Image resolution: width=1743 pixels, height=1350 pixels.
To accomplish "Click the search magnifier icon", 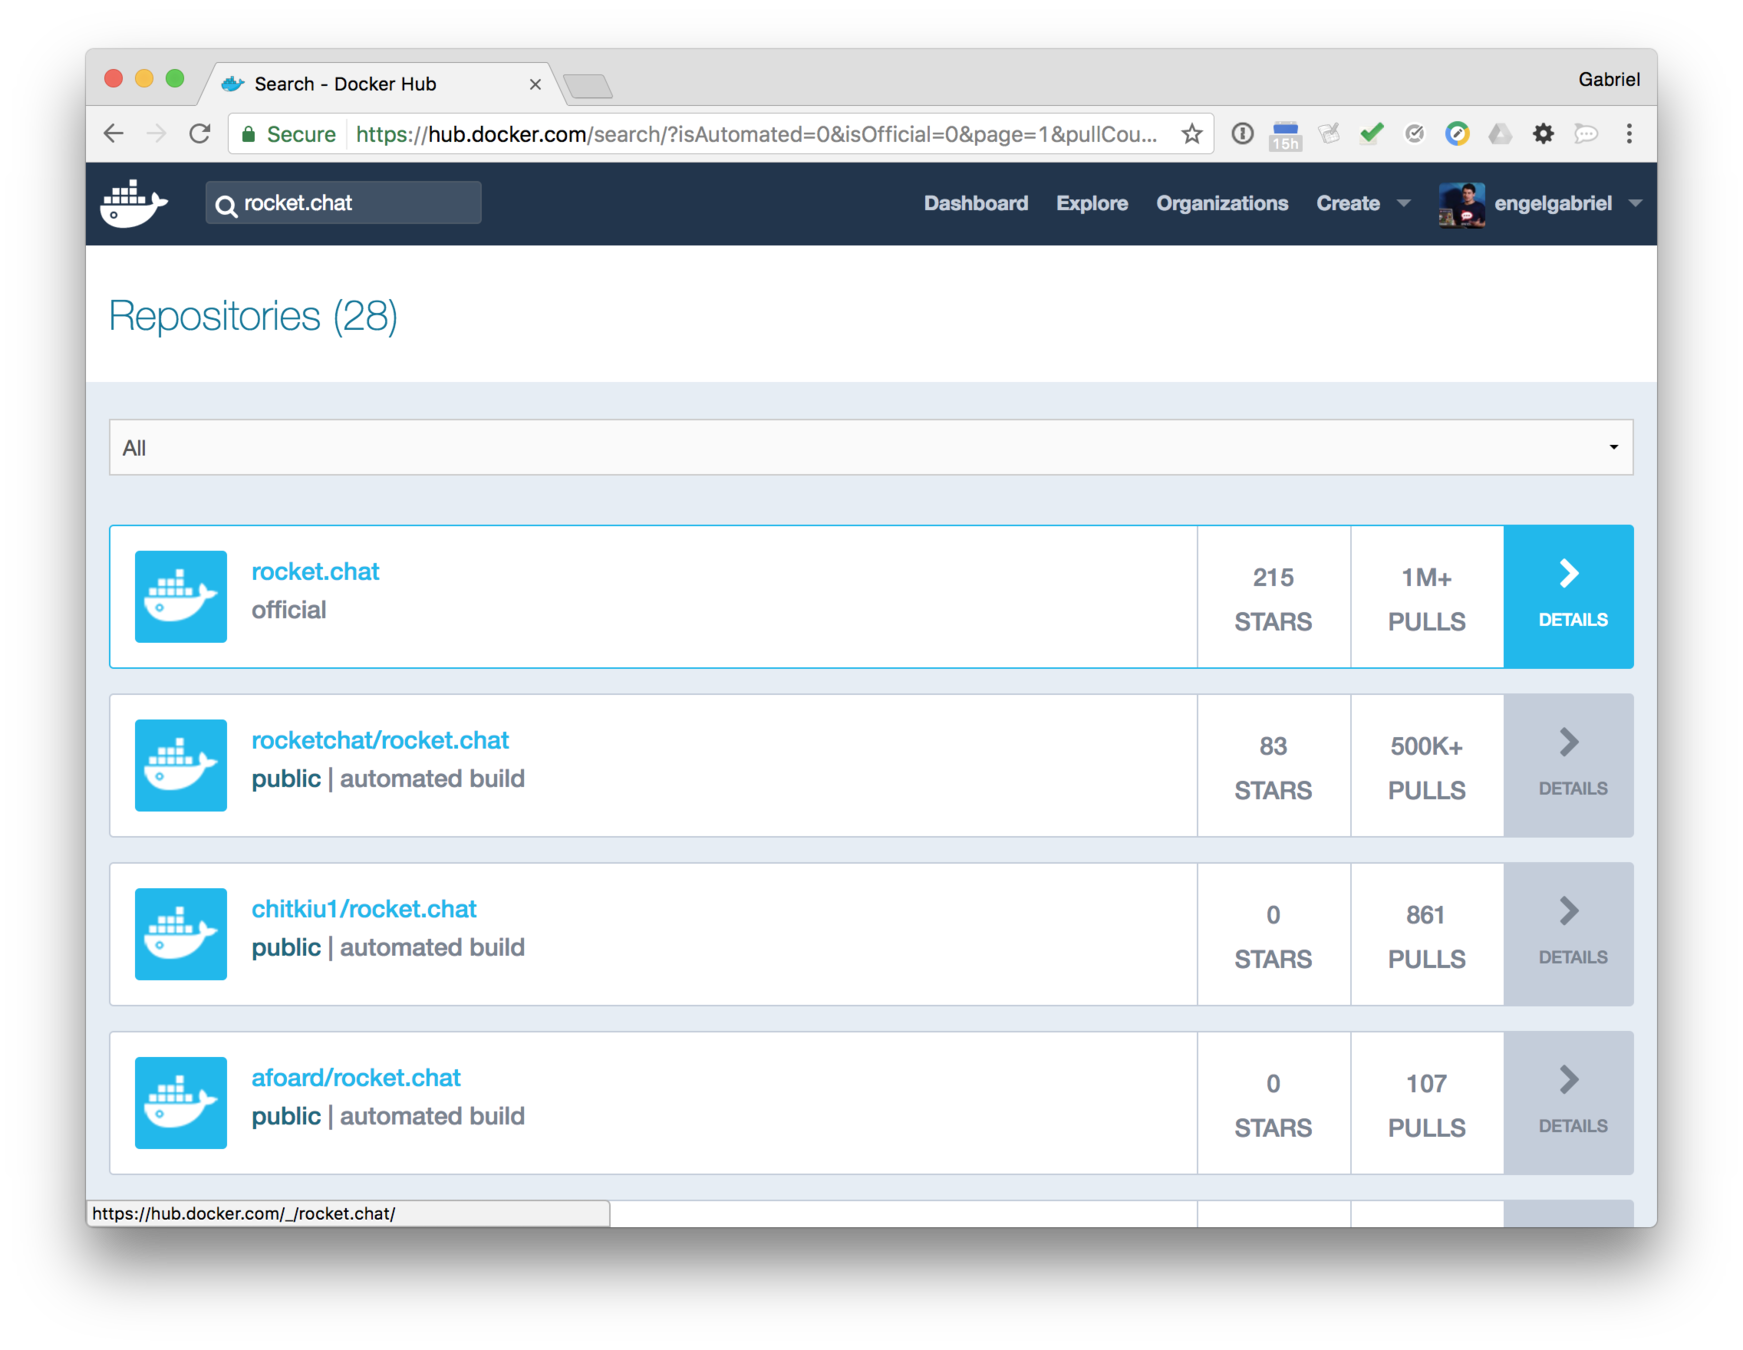I will pyautogui.click(x=227, y=205).
